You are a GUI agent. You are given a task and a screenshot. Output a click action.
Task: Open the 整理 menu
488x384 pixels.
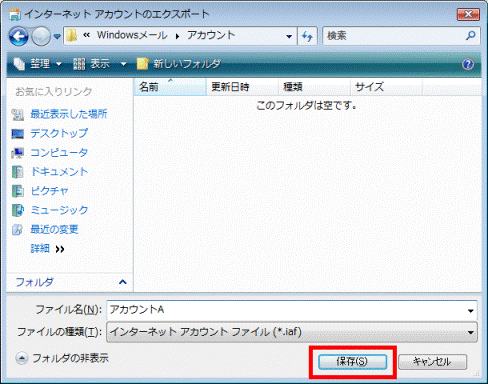(38, 64)
